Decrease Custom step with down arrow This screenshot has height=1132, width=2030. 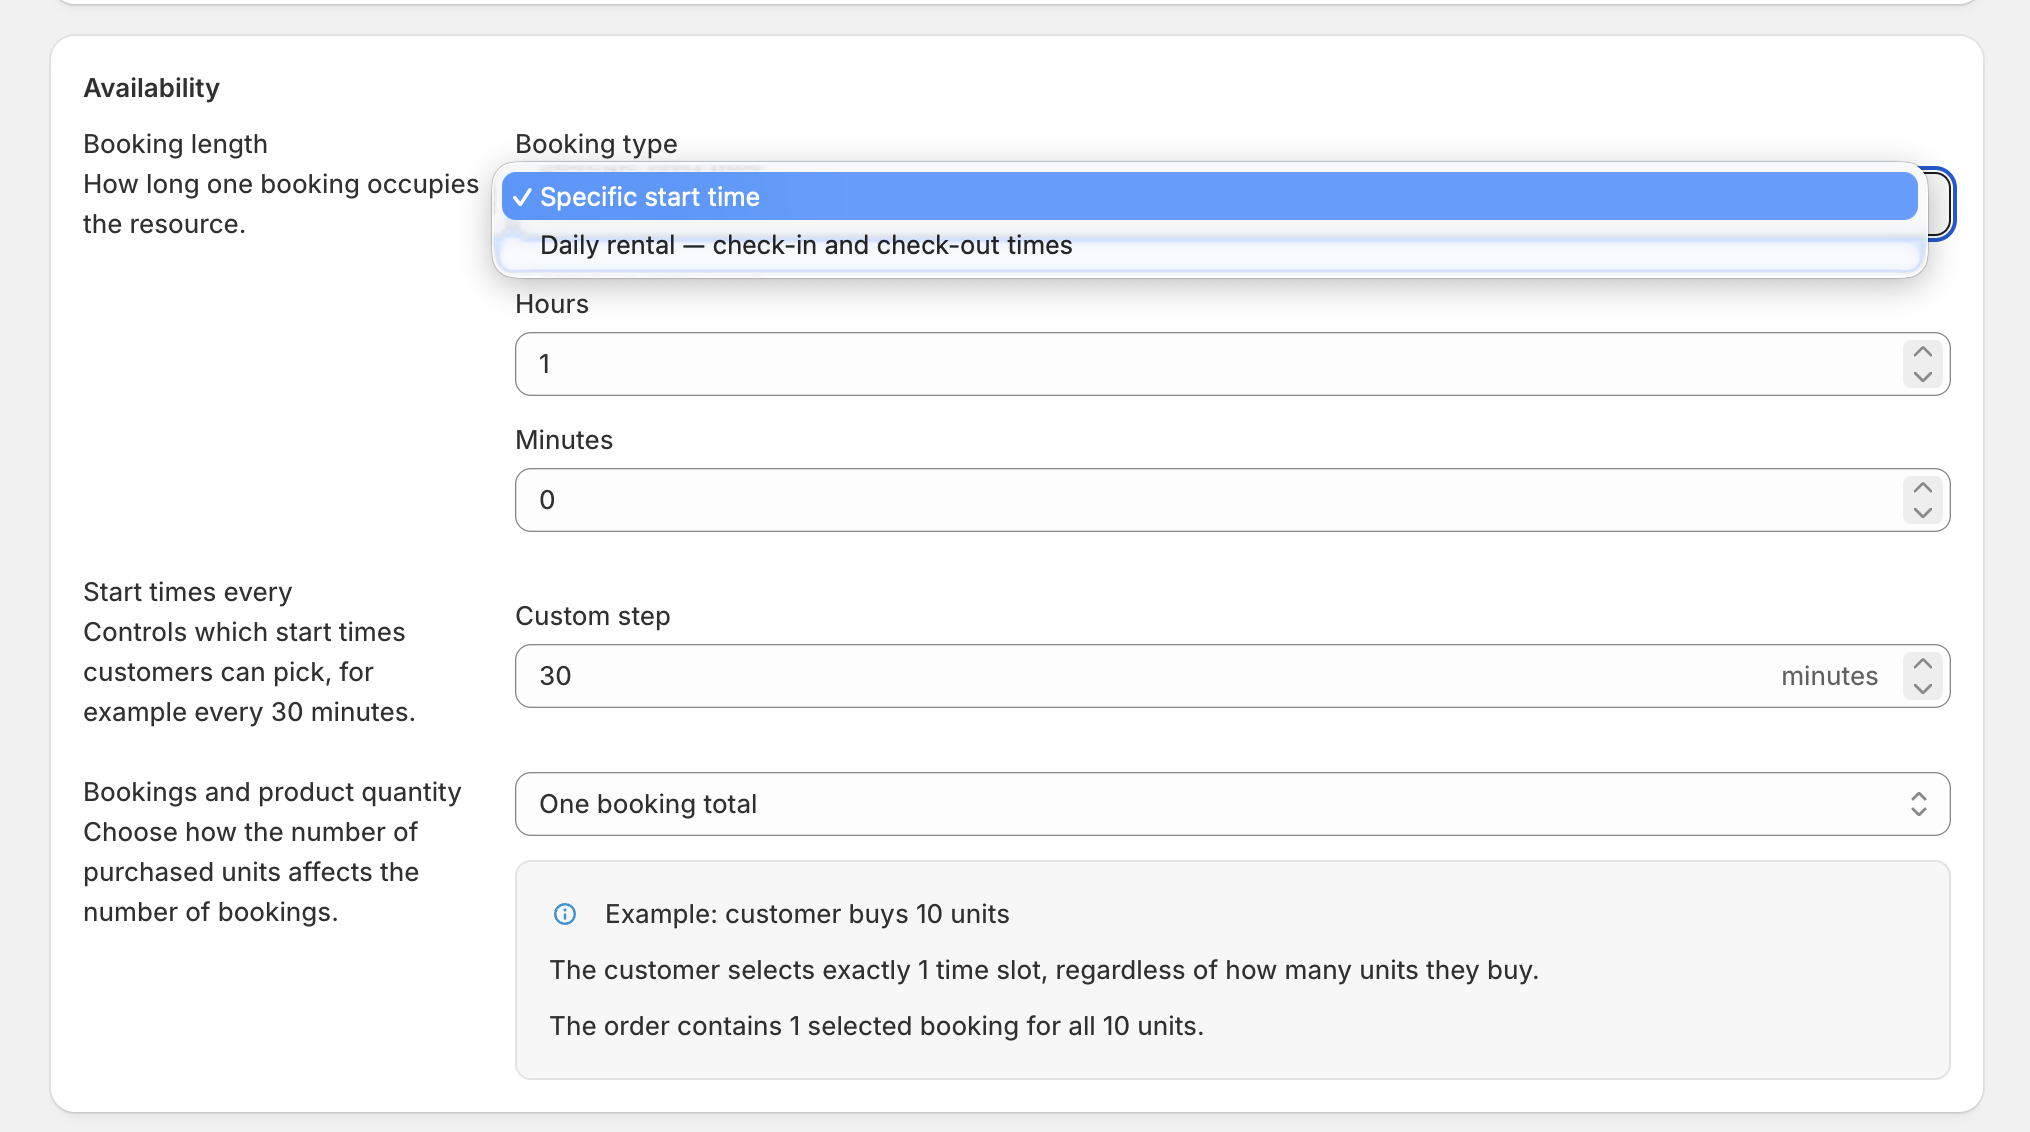(x=1922, y=689)
